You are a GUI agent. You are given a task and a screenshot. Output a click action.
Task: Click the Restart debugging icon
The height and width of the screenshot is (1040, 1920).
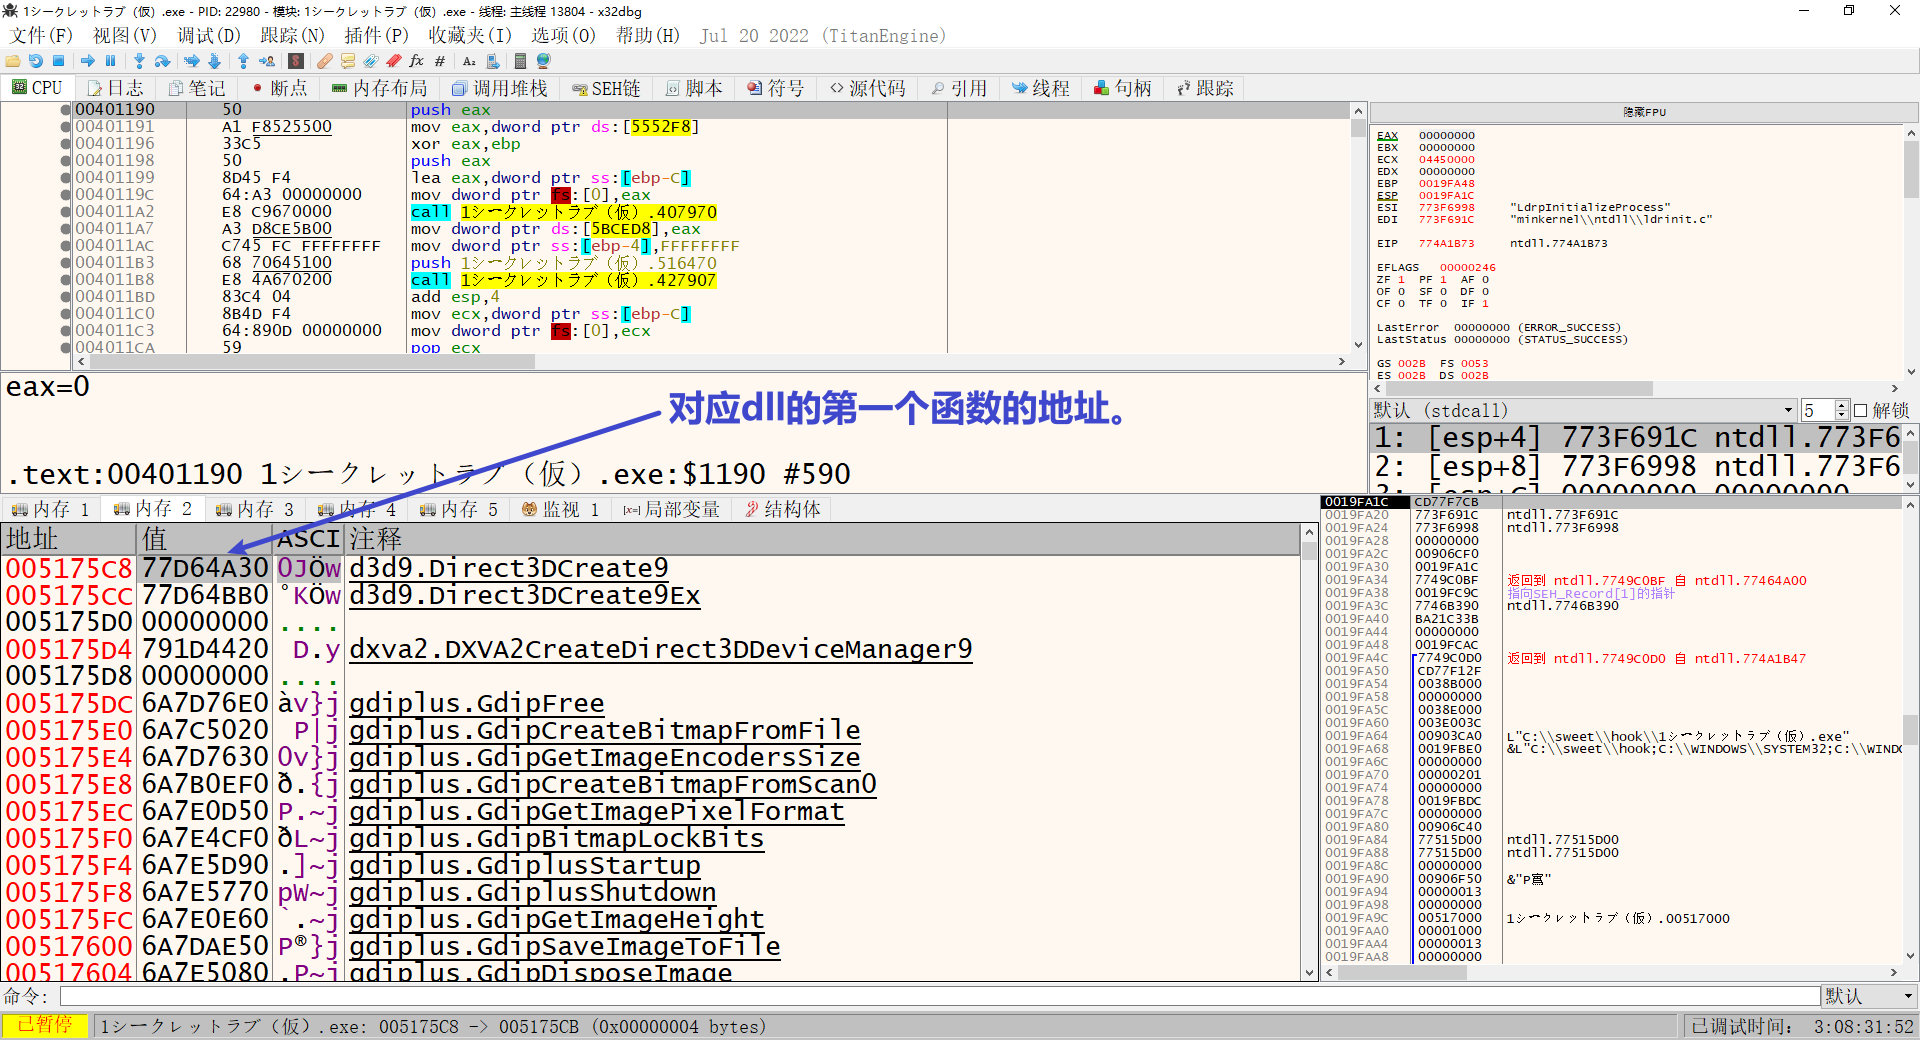point(36,61)
